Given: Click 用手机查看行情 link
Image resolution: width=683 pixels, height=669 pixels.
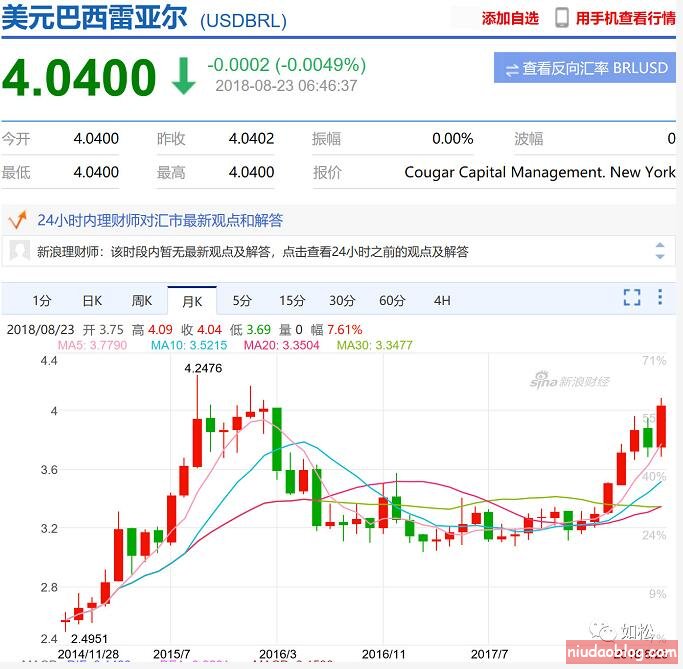Looking at the screenshot, I should click(625, 18).
